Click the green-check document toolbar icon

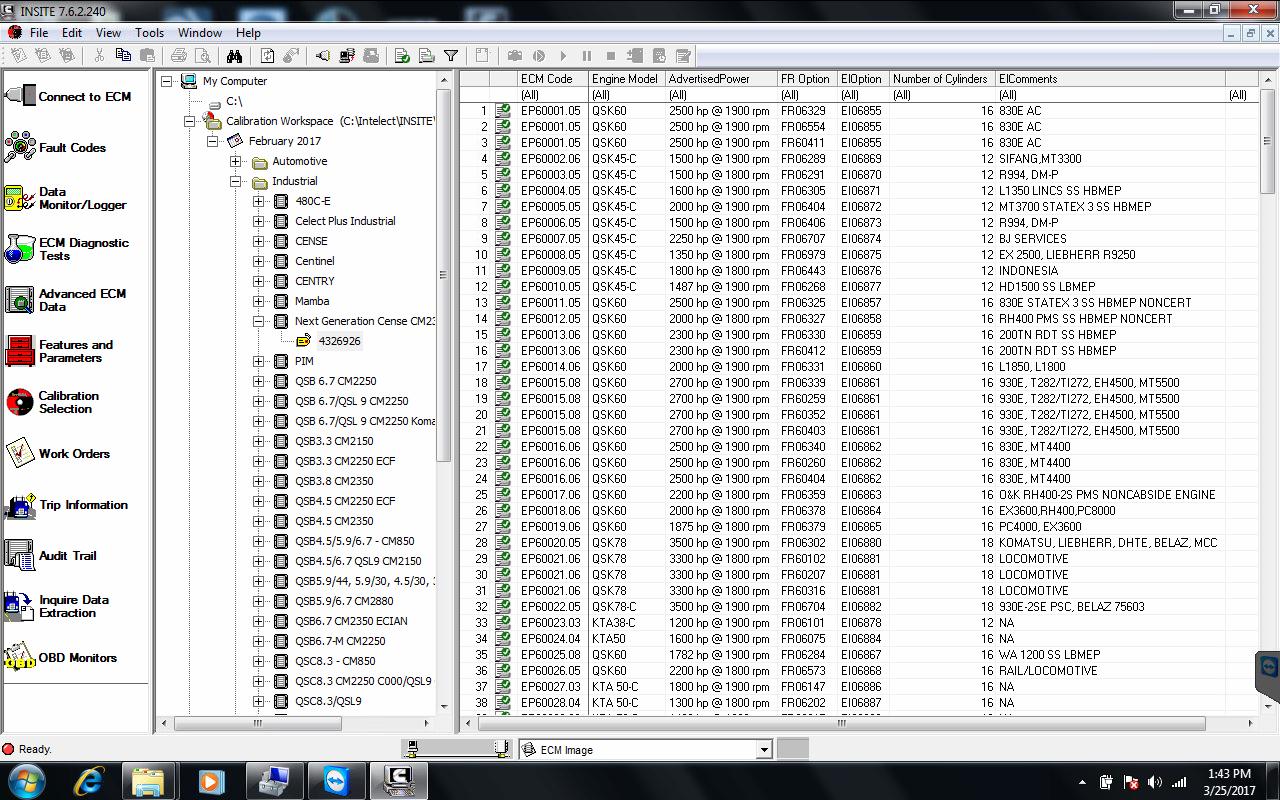click(402, 56)
